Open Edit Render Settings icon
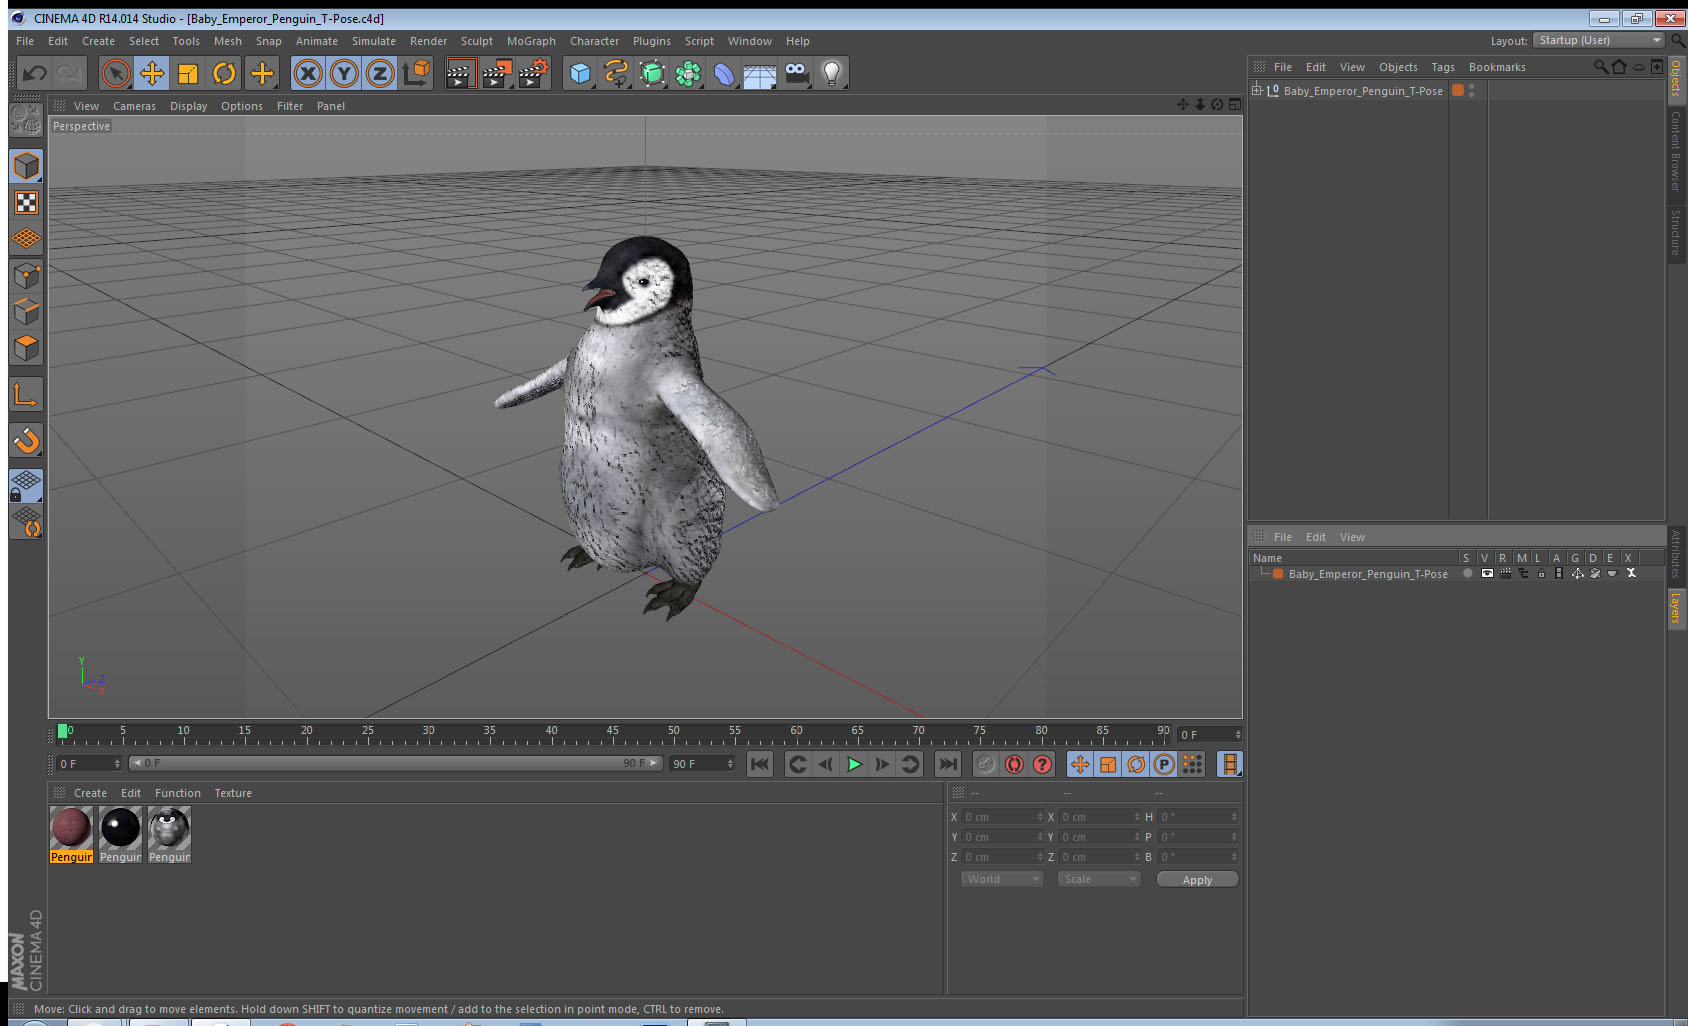1688x1026 pixels. pos(533,73)
